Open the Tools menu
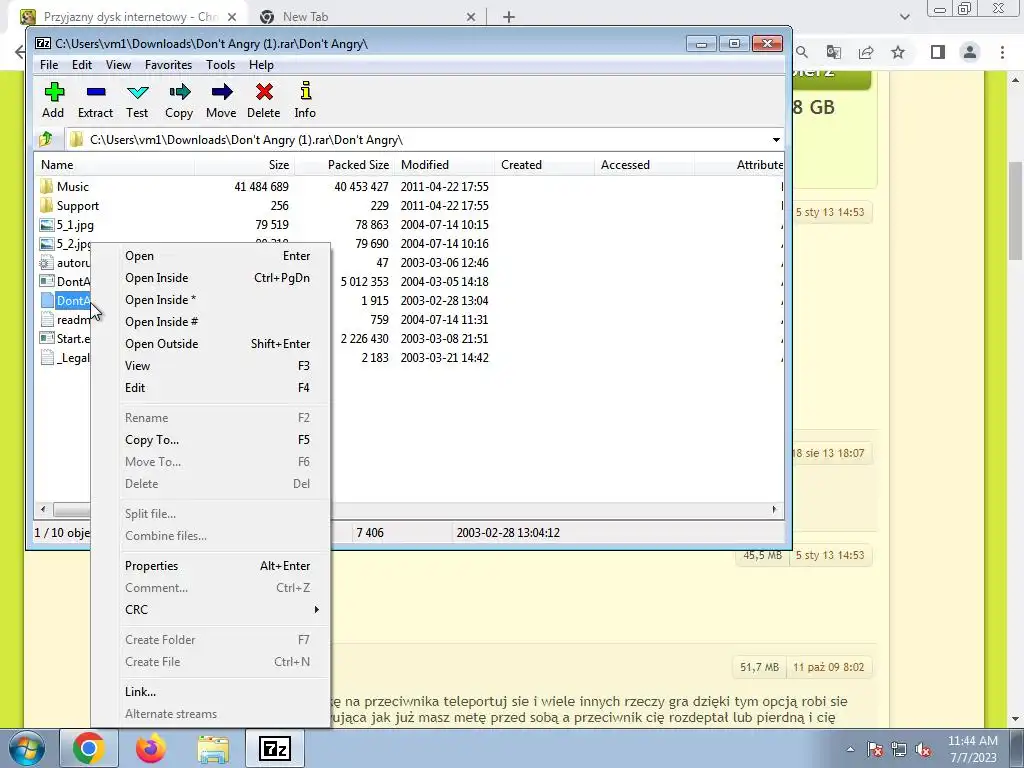 point(220,65)
